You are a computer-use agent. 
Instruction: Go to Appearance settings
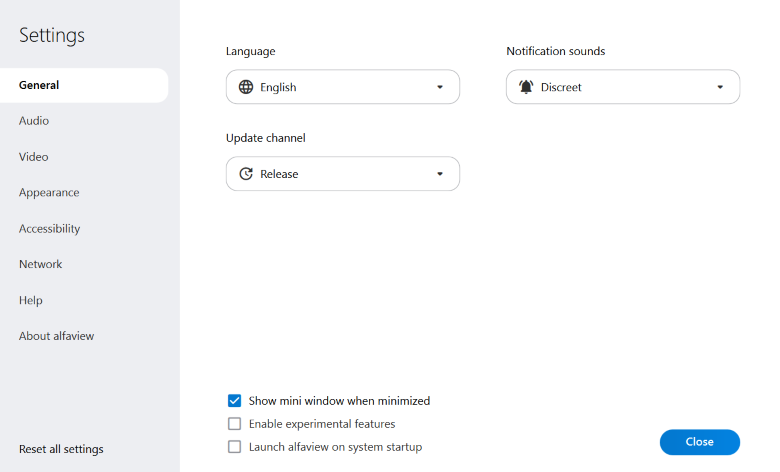49,193
